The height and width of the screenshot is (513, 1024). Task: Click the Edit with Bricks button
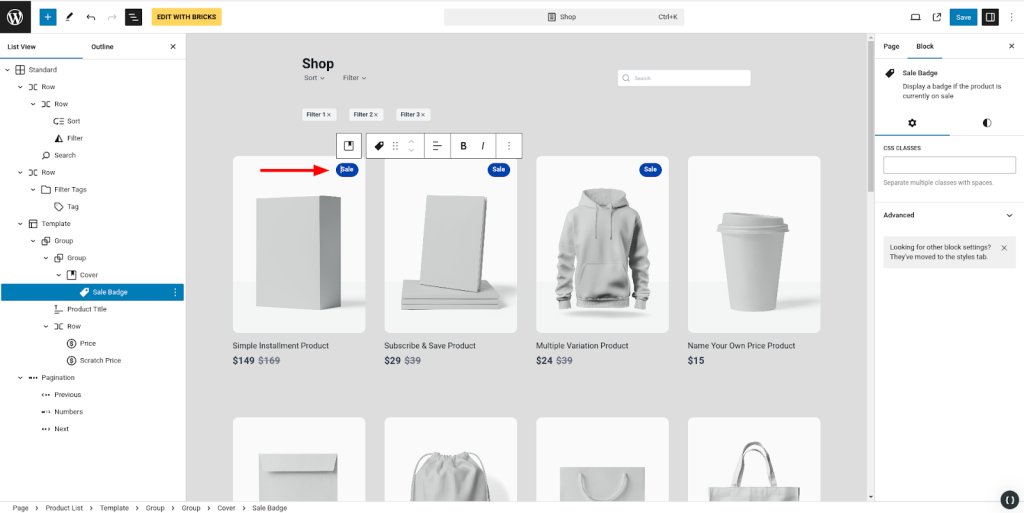coord(186,17)
